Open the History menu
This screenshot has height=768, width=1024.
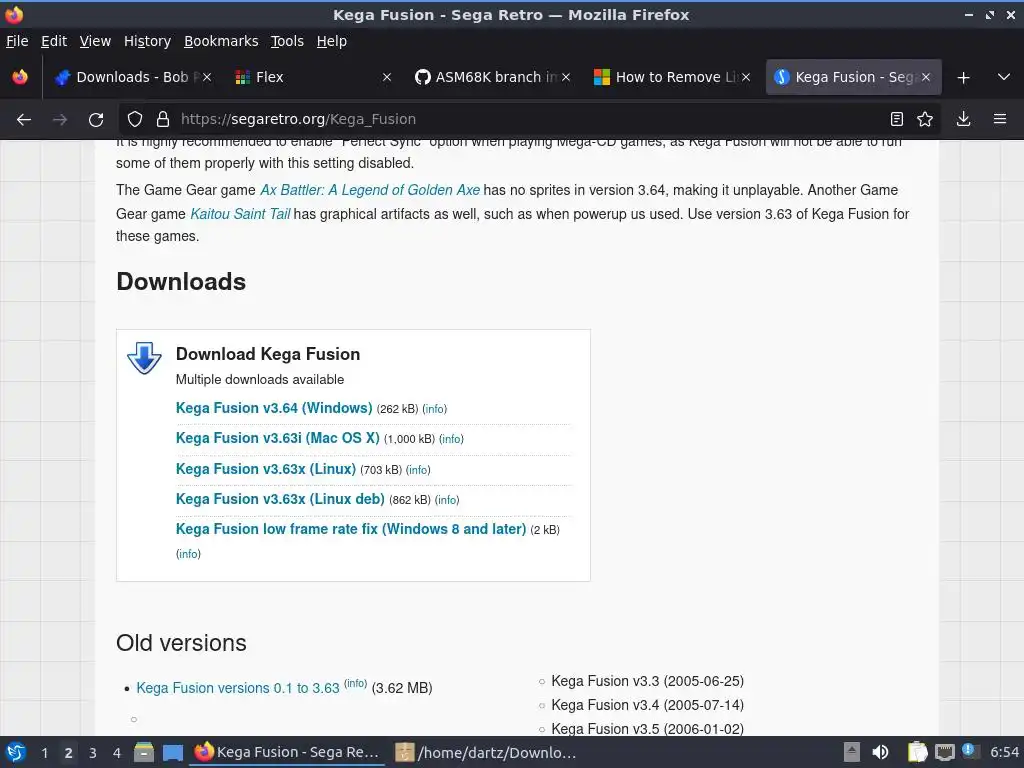pos(147,41)
